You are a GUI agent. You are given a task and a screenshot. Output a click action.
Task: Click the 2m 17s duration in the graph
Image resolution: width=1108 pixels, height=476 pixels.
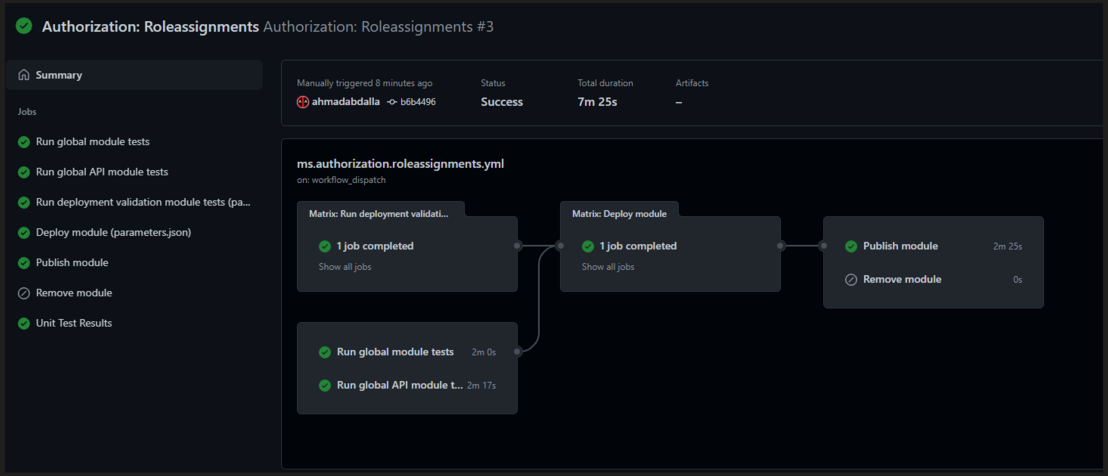point(482,386)
